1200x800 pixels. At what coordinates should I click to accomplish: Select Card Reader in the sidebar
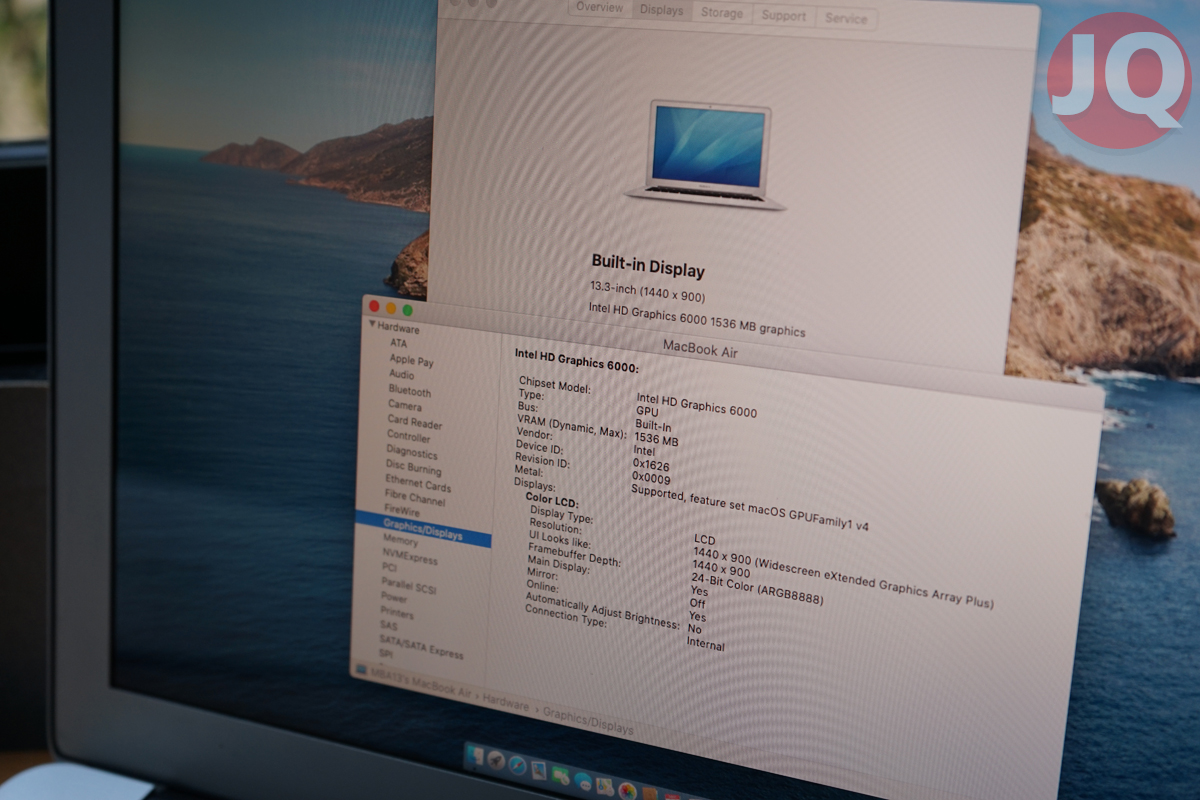(415, 422)
